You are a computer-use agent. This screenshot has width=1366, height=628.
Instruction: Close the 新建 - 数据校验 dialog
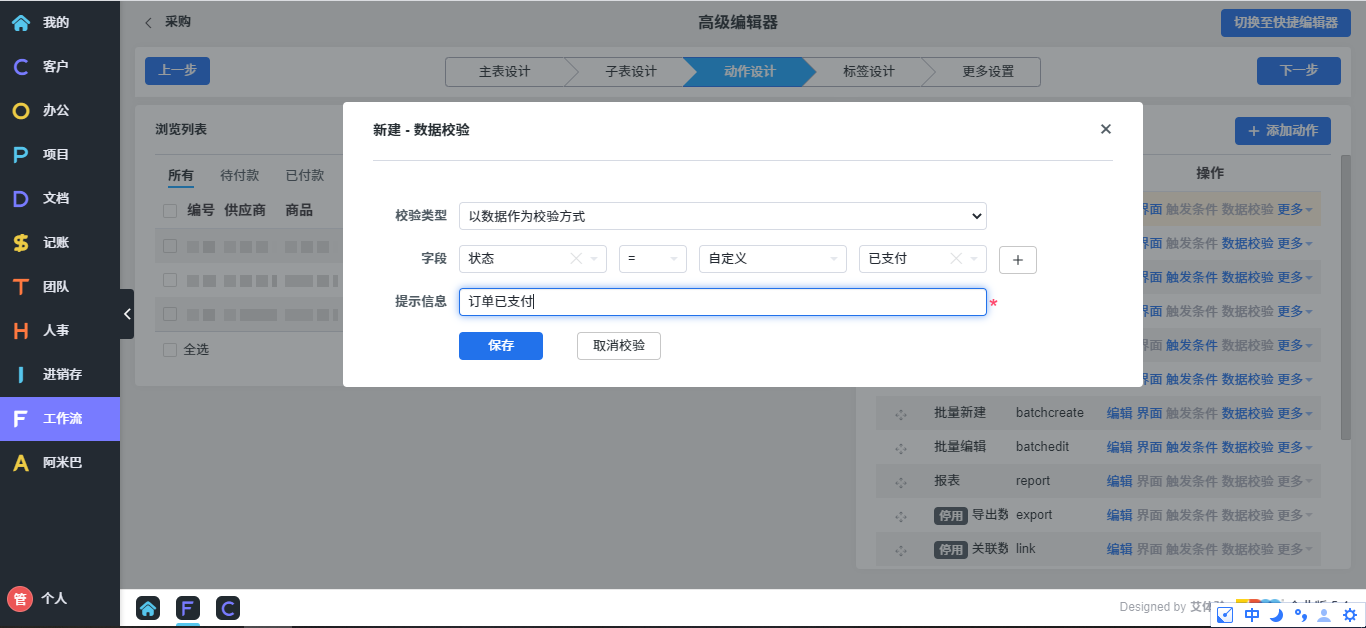1105,129
